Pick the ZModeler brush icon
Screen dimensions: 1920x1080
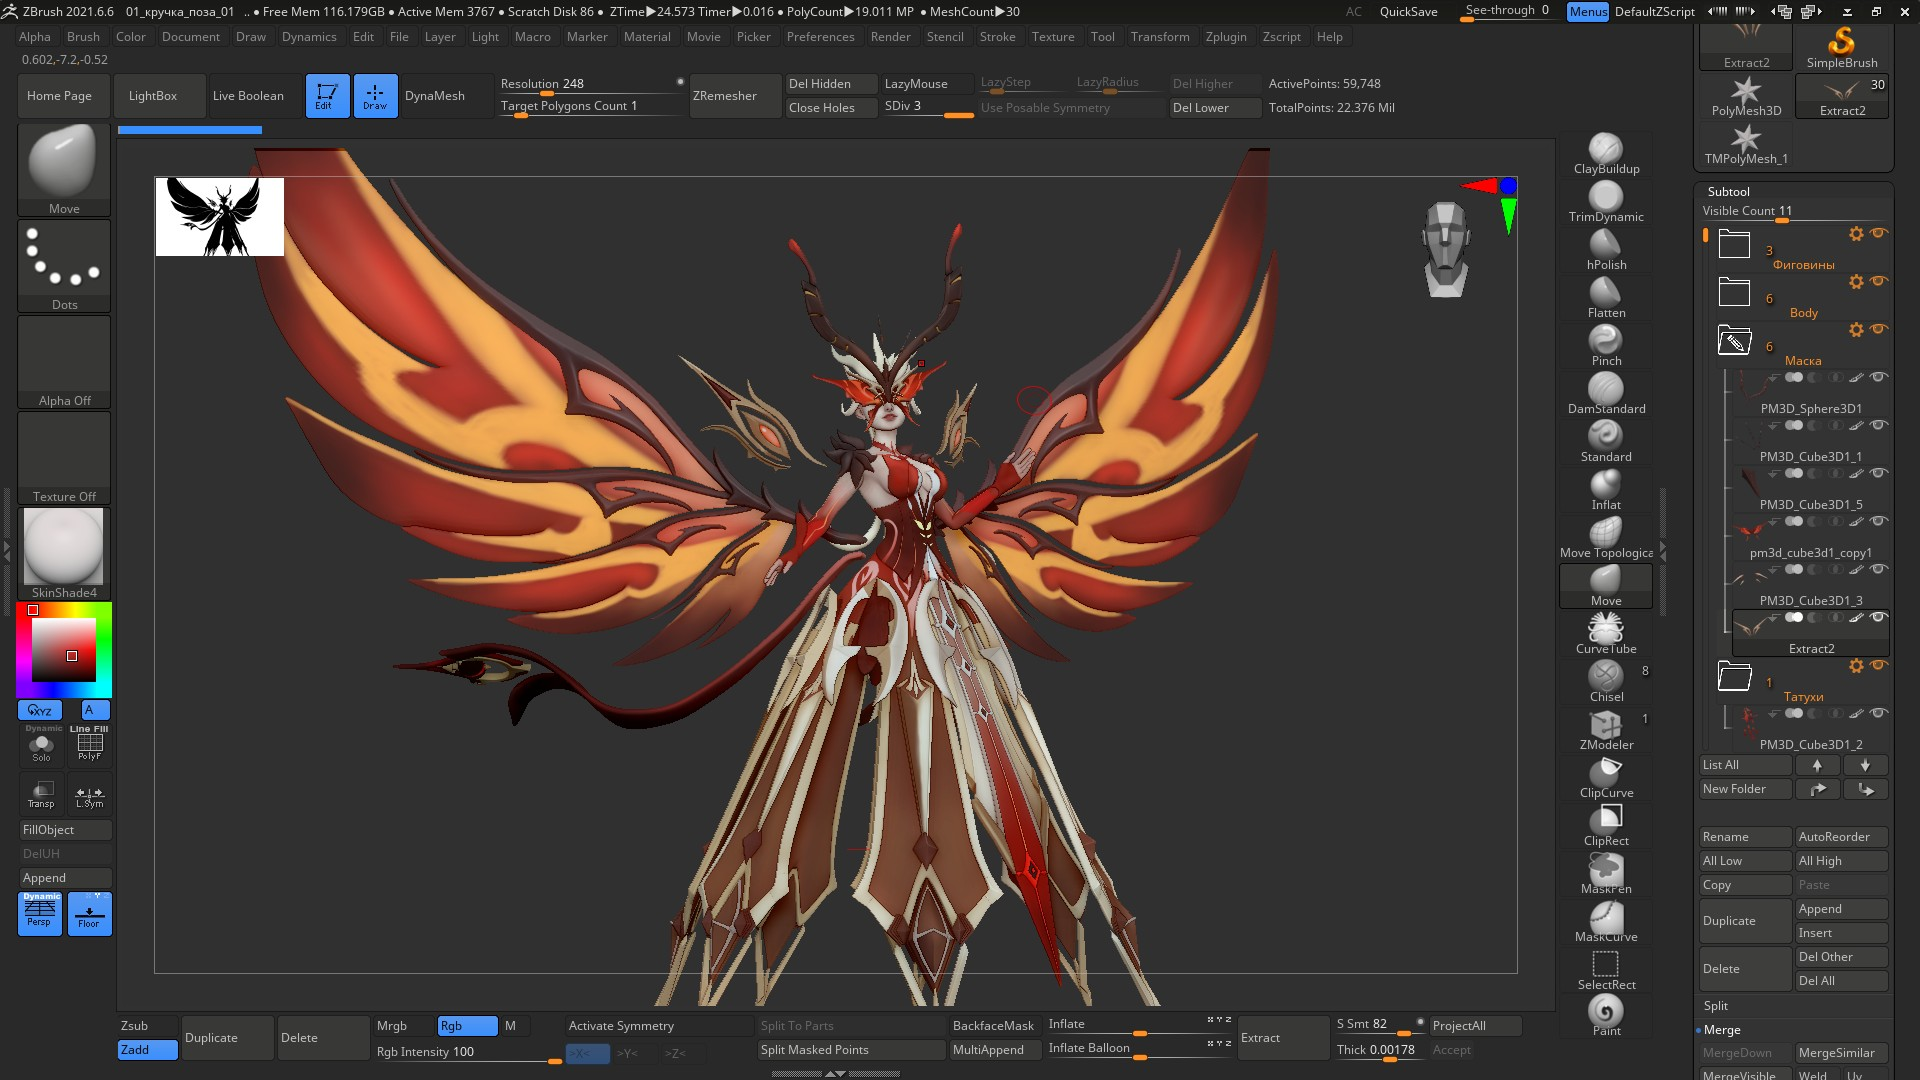tap(1605, 726)
